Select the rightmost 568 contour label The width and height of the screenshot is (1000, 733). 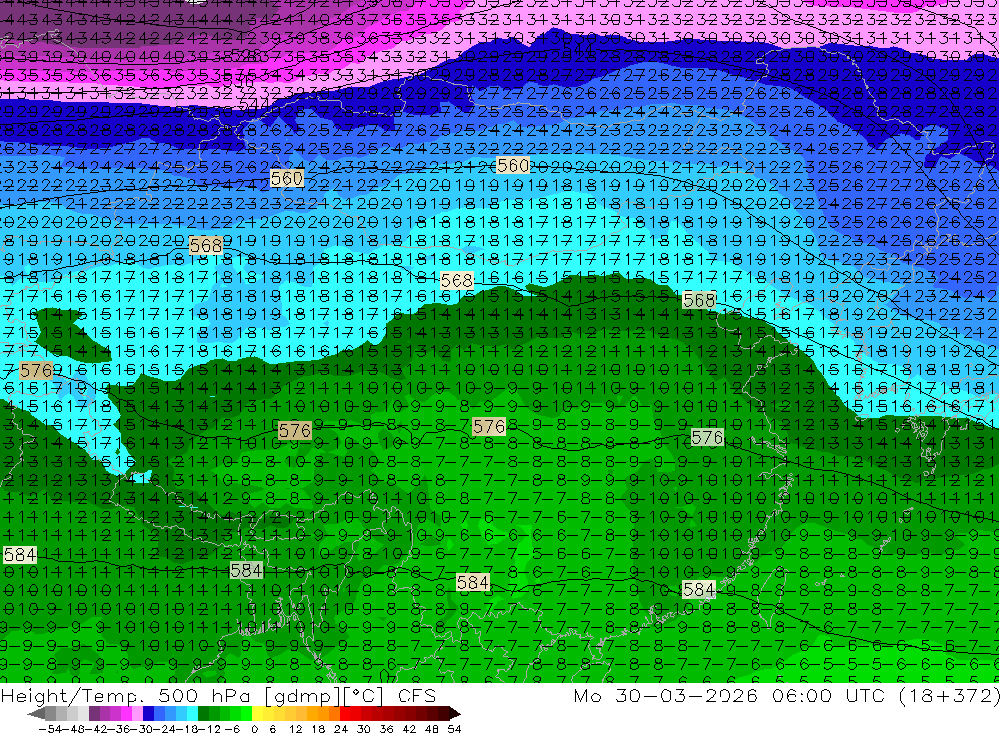click(x=699, y=300)
